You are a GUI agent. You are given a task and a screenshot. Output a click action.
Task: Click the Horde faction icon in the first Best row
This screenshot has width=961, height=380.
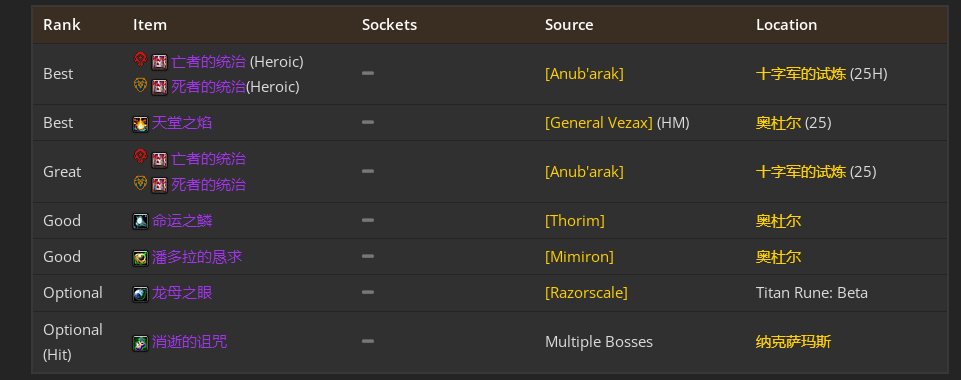pos(140,60)
